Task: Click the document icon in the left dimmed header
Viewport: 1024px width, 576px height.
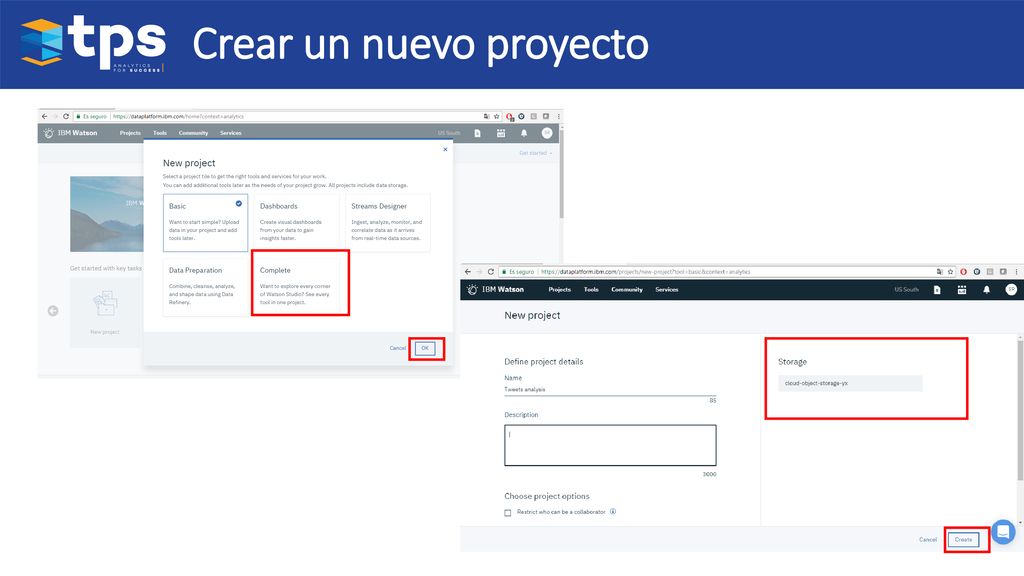Action: [x=477, y=133]
